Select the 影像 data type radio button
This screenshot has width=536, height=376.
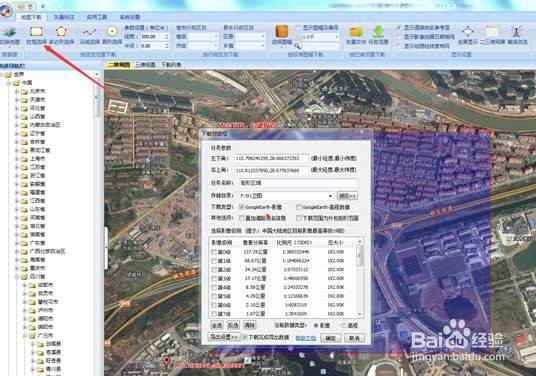(x=316, y=325)
